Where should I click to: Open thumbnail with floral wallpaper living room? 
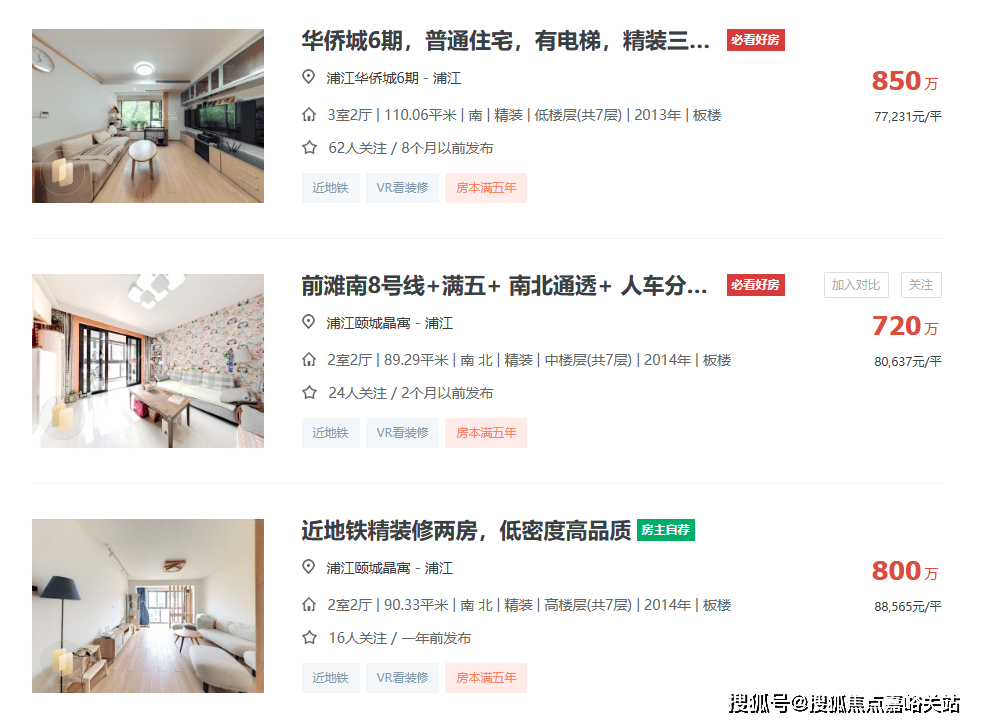[x=148, y=361]
